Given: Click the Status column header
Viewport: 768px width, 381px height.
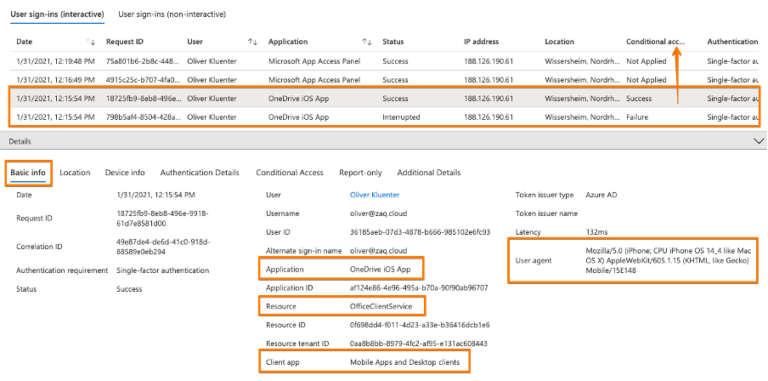Looking at the screenshot, I should click(392, 42).
